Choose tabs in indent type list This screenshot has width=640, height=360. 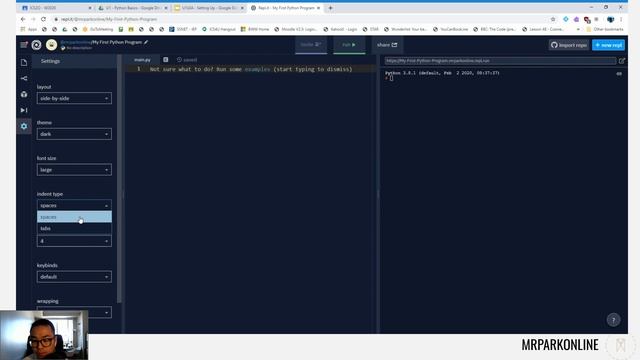pyautogui.click(x=74, y=228)
